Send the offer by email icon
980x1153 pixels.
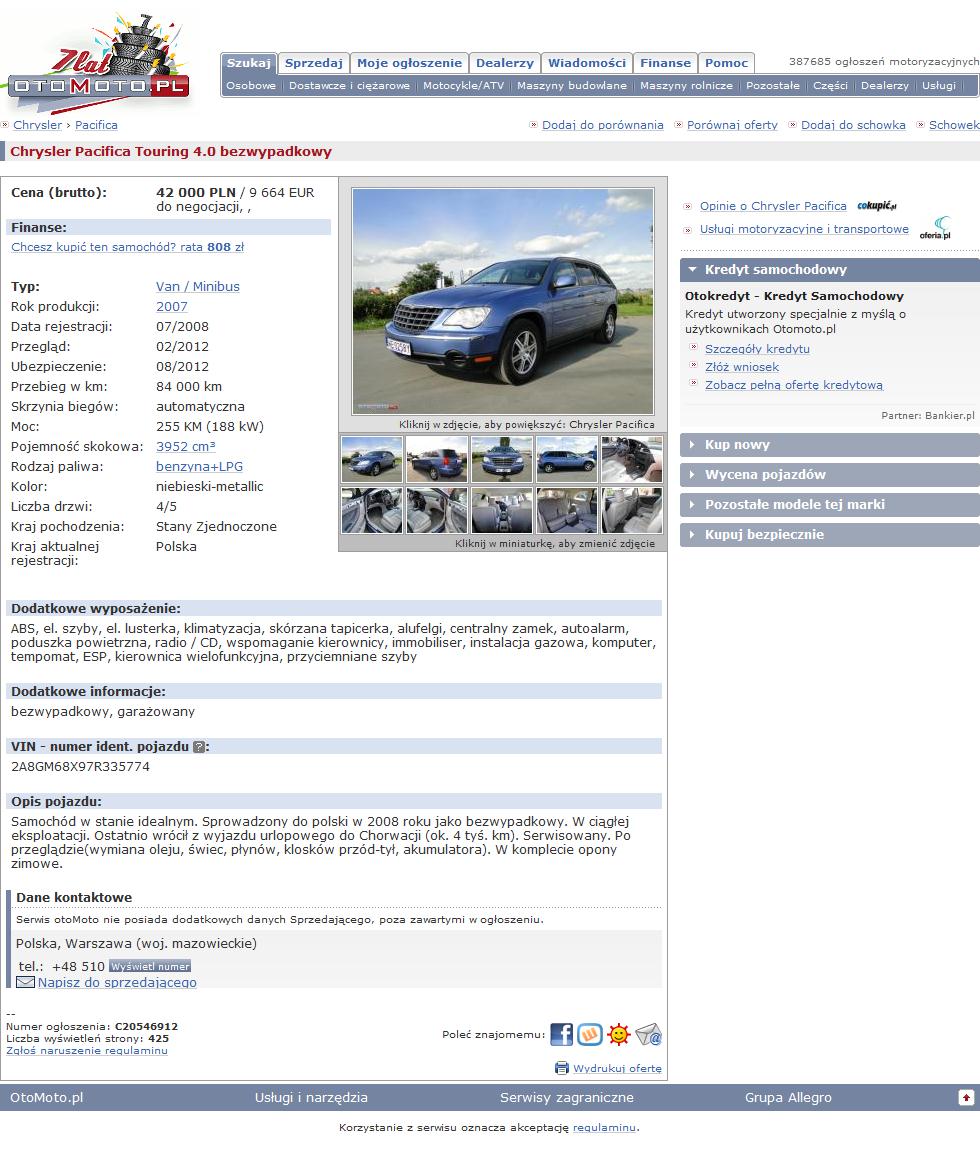[648, 1034]
